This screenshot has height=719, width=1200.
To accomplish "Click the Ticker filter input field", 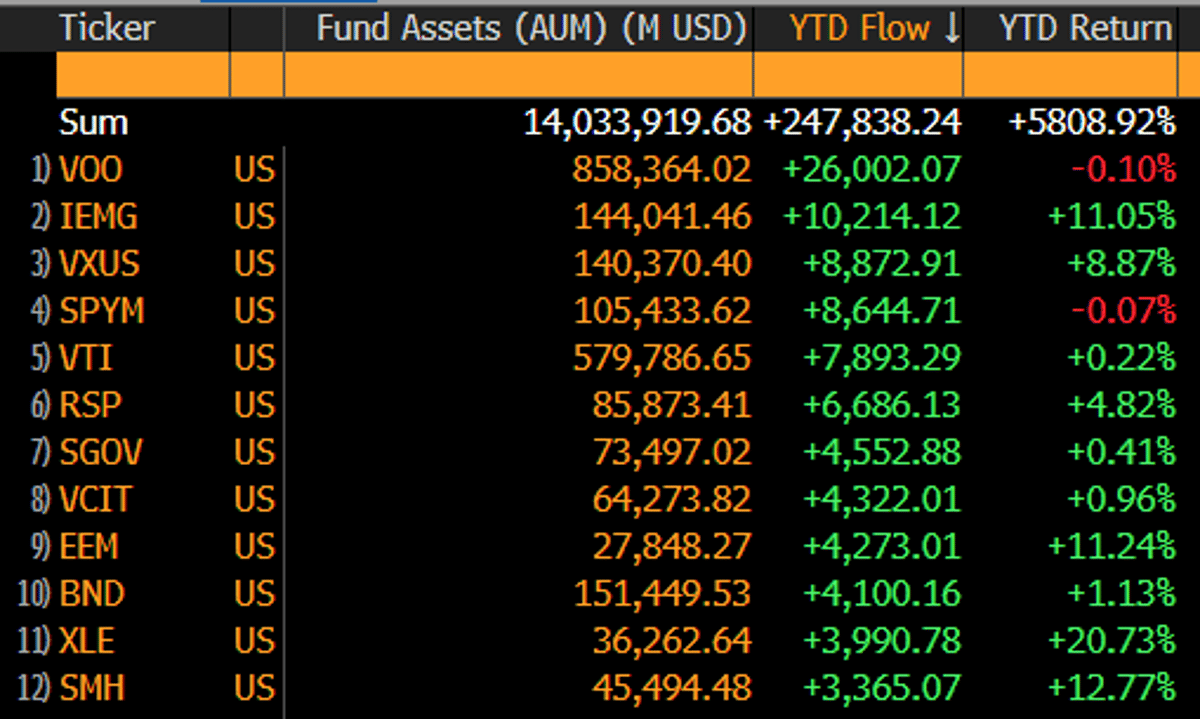I will 145,75.
